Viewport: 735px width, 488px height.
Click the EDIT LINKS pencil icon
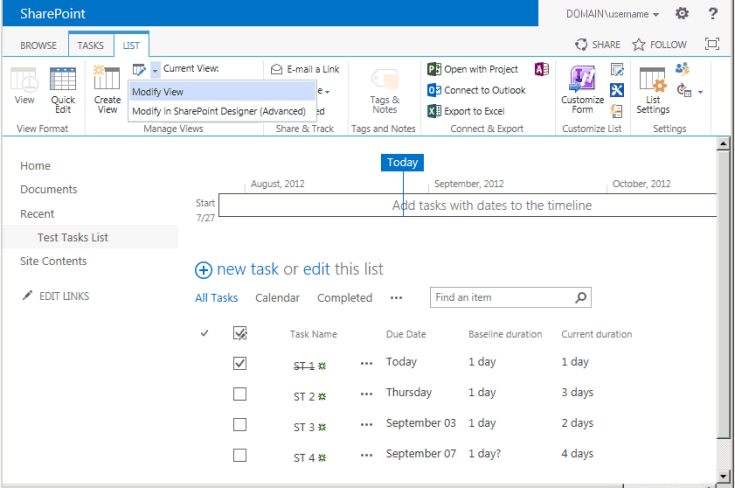[x=28, y=295]
